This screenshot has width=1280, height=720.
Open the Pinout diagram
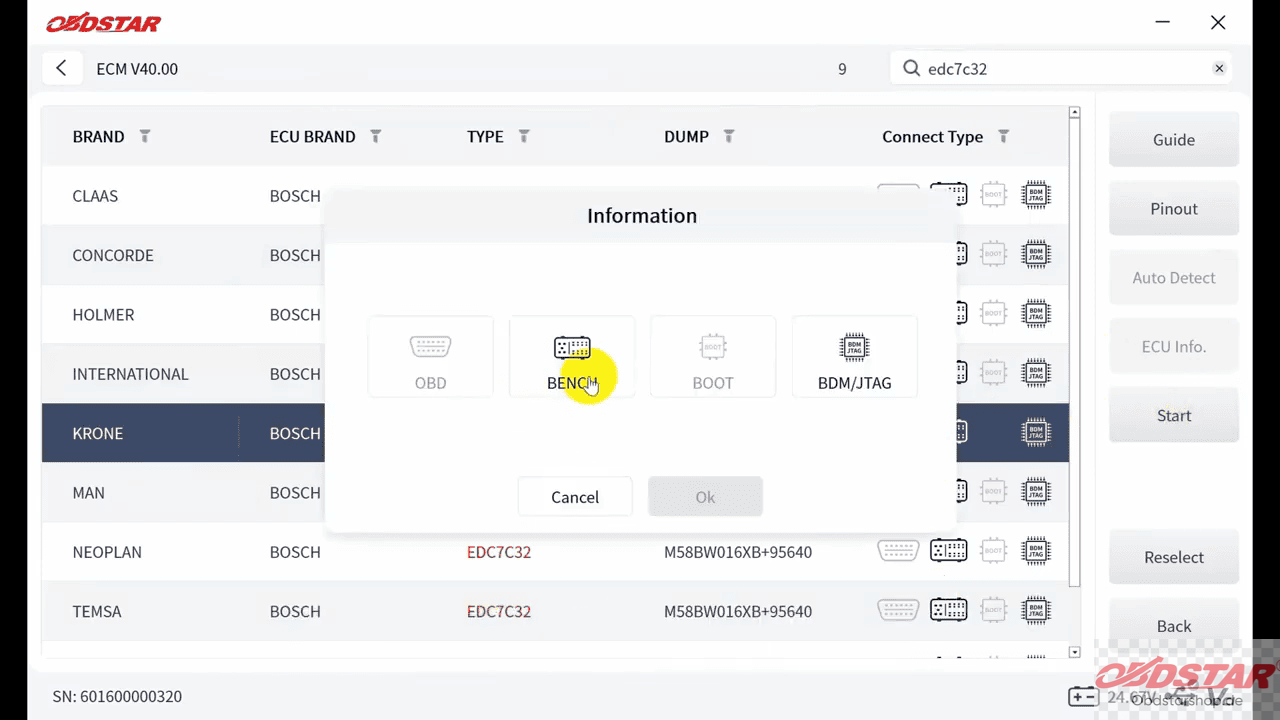[x=1174, y=209]
